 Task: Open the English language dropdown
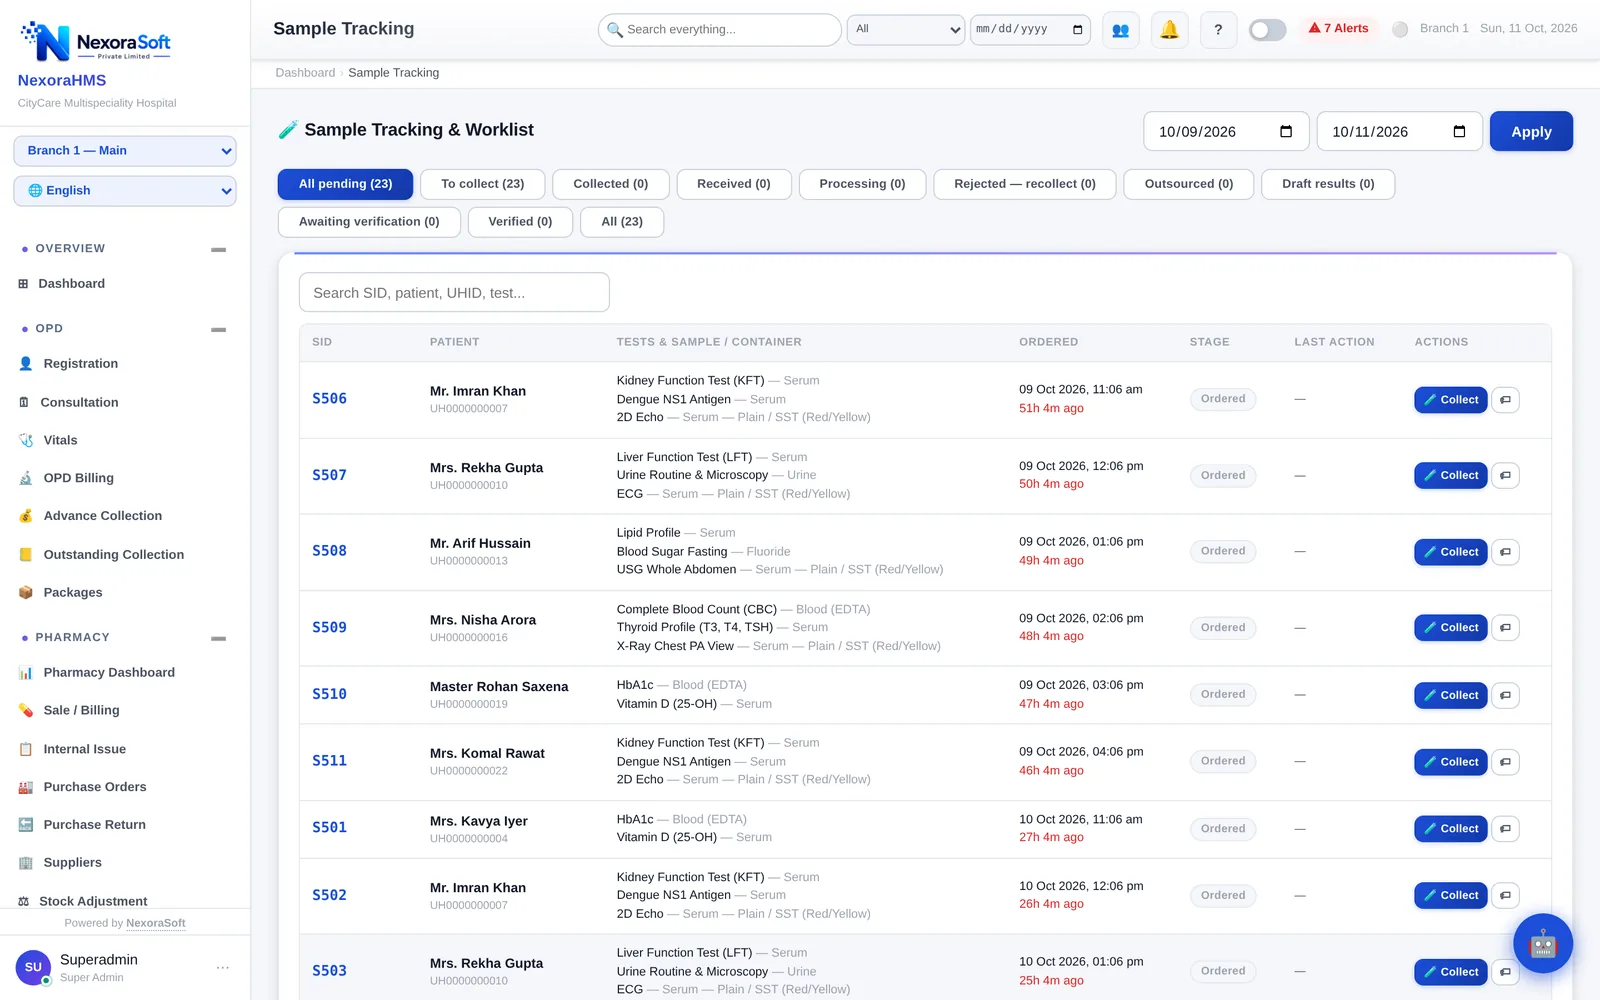(x=125, y=191)
